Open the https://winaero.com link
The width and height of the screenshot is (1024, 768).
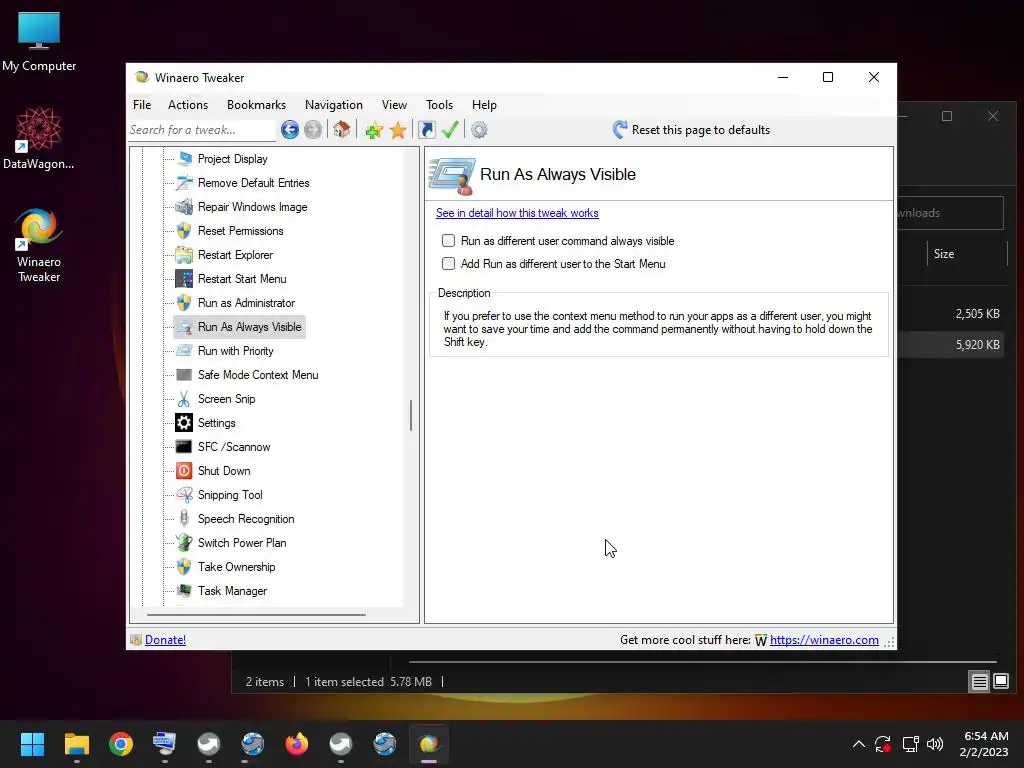click(x=824, y=640)
